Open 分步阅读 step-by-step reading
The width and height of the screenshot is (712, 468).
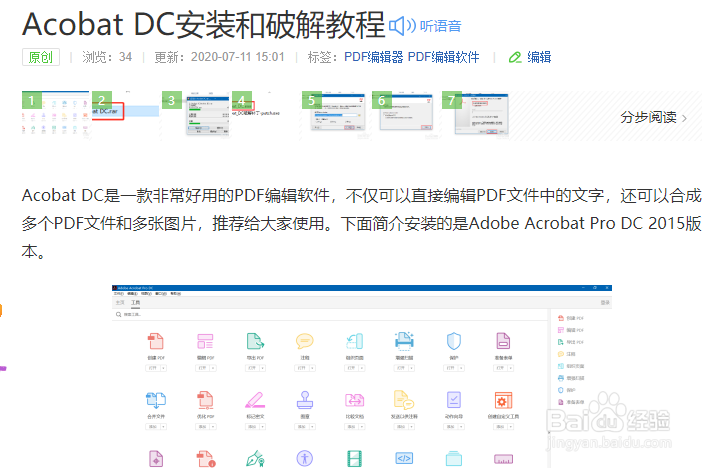click(x=653, y=117)
